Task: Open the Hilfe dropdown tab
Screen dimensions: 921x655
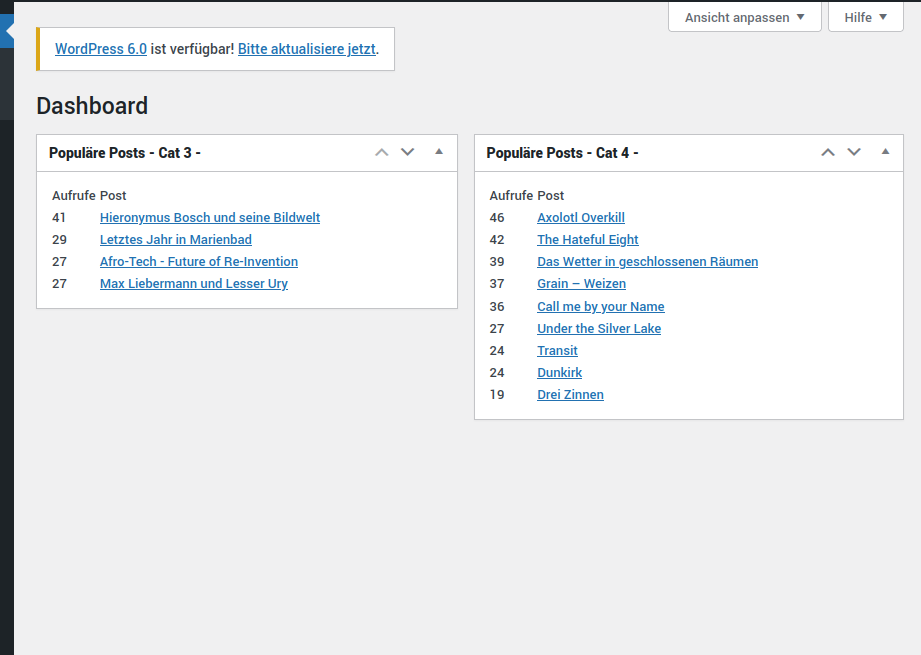Action: click(866, 17)
